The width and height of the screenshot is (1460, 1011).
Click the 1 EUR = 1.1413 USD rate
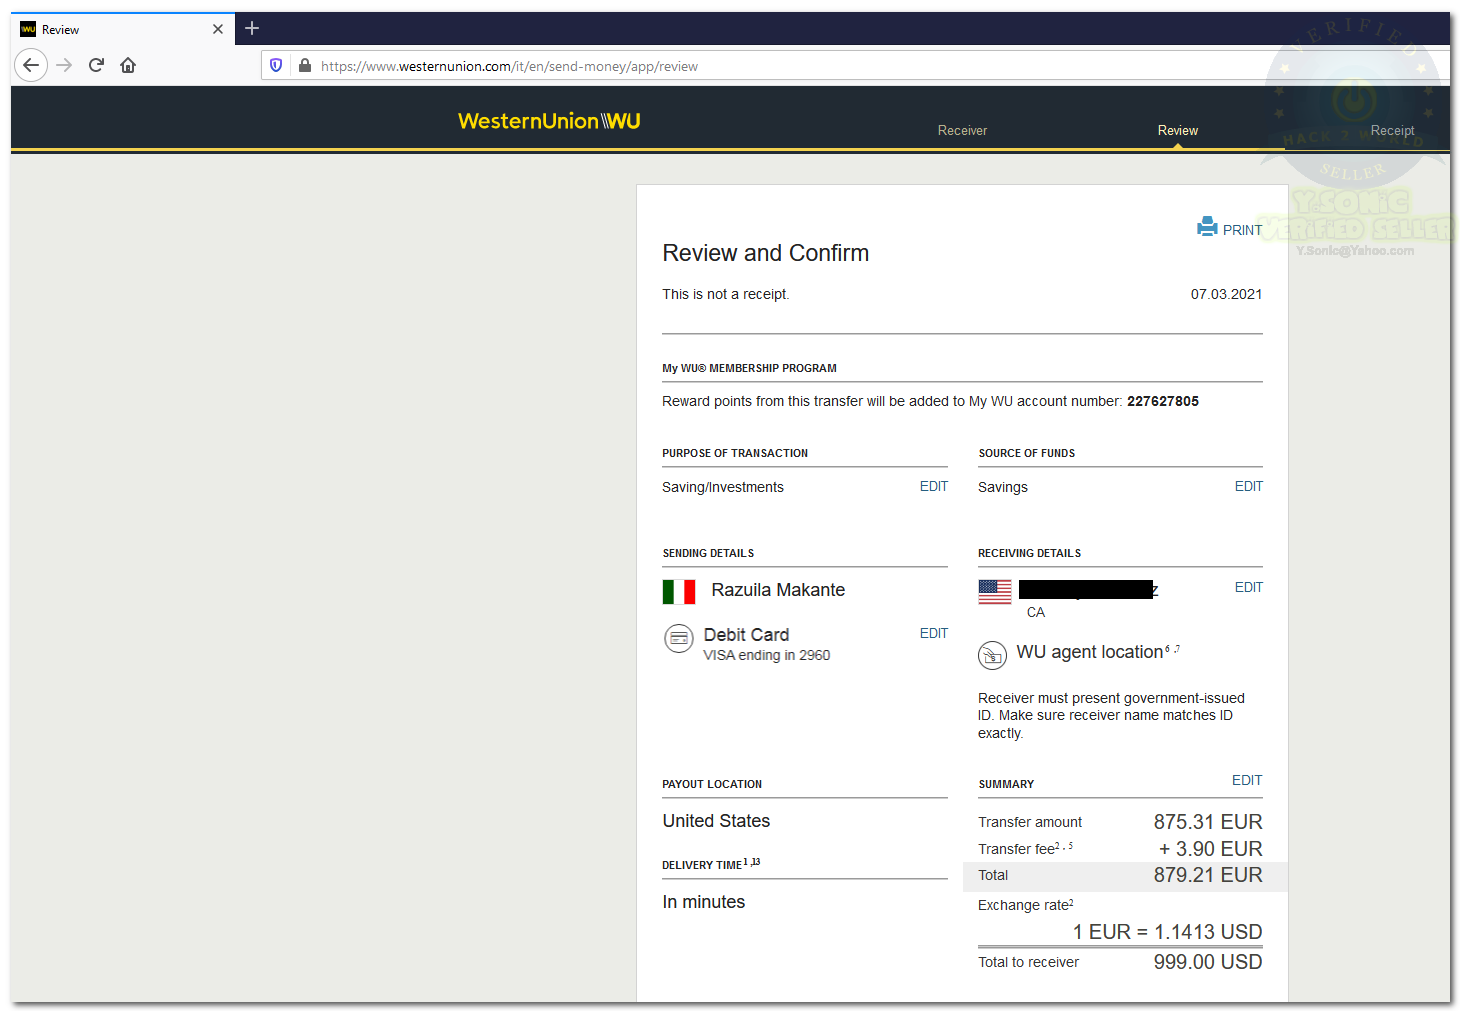click(x=1167, y=932)
